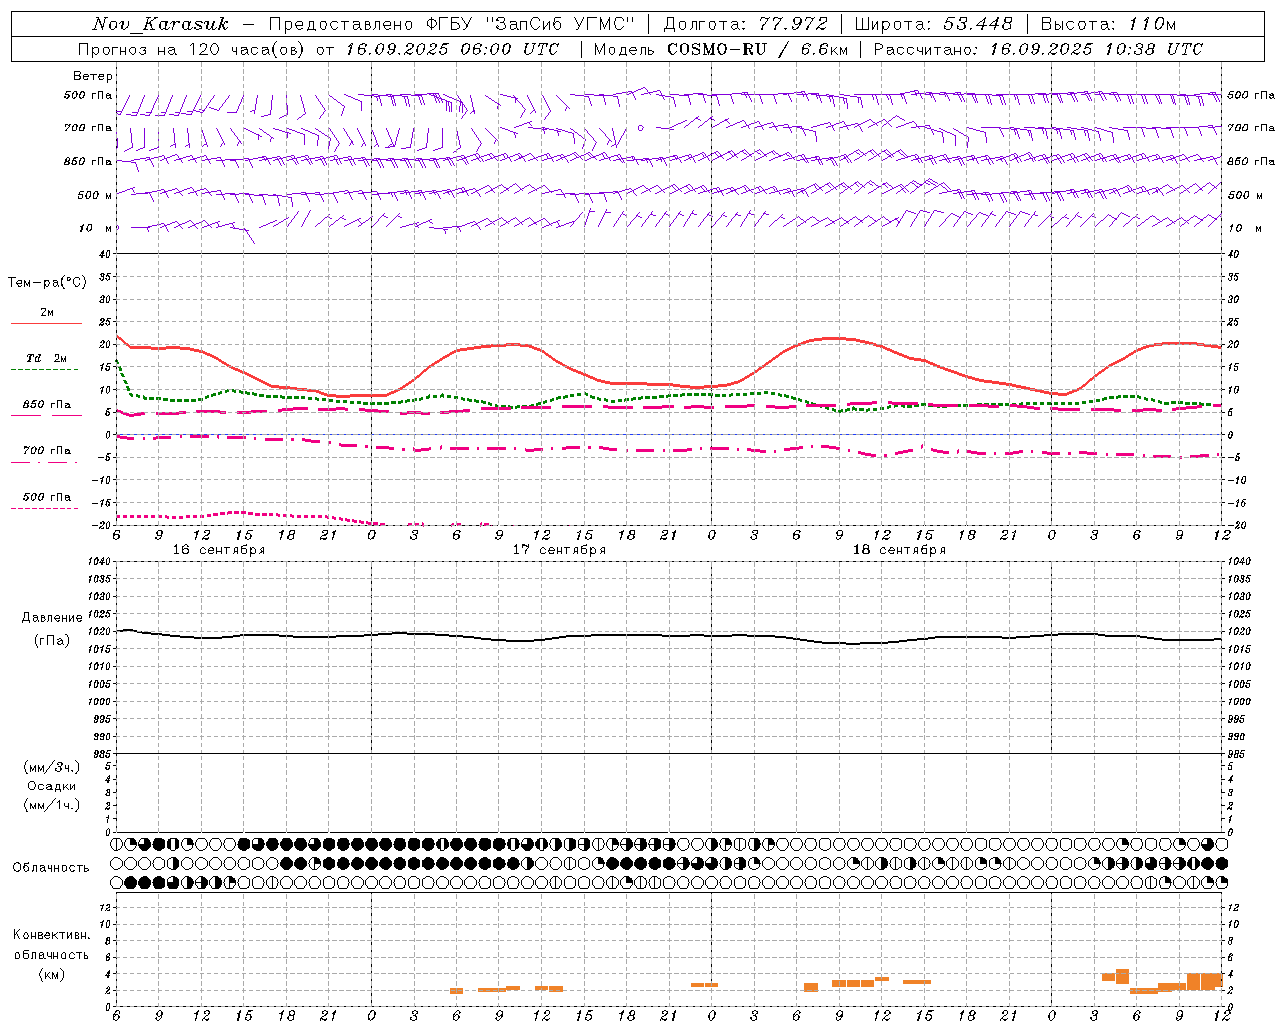Viewport: 1280px width, 1024px height.
Task: Click the Конвективн. convective cloud label
Action: [x=51, y=935]
